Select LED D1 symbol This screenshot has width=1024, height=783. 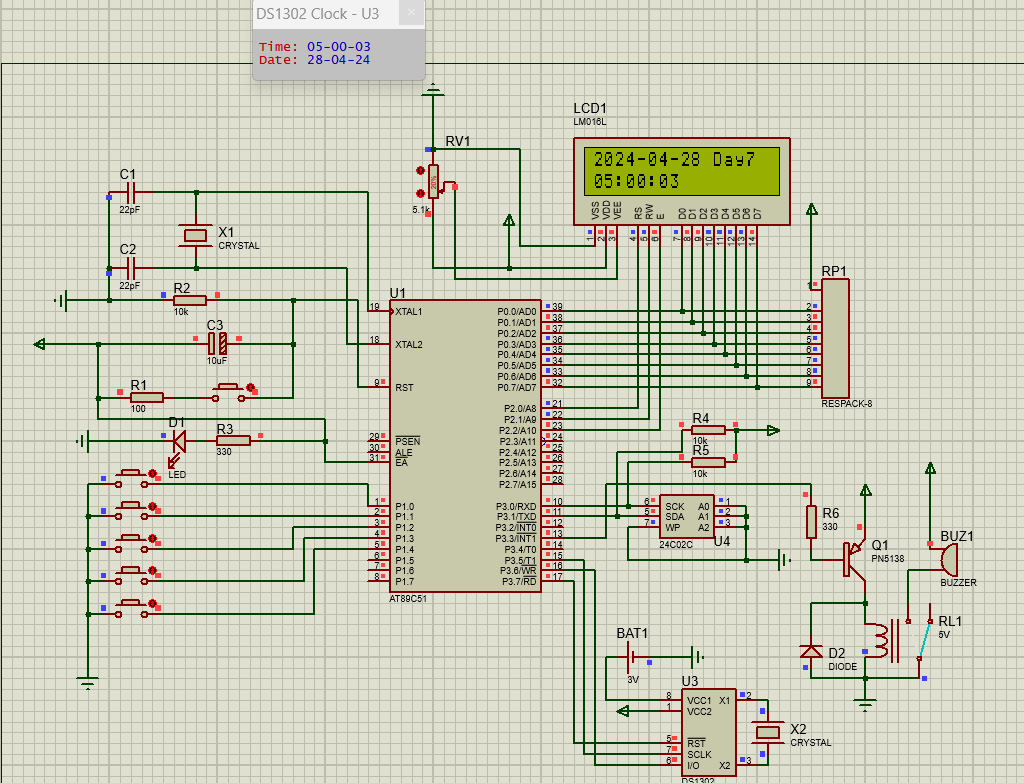point(178,441)
